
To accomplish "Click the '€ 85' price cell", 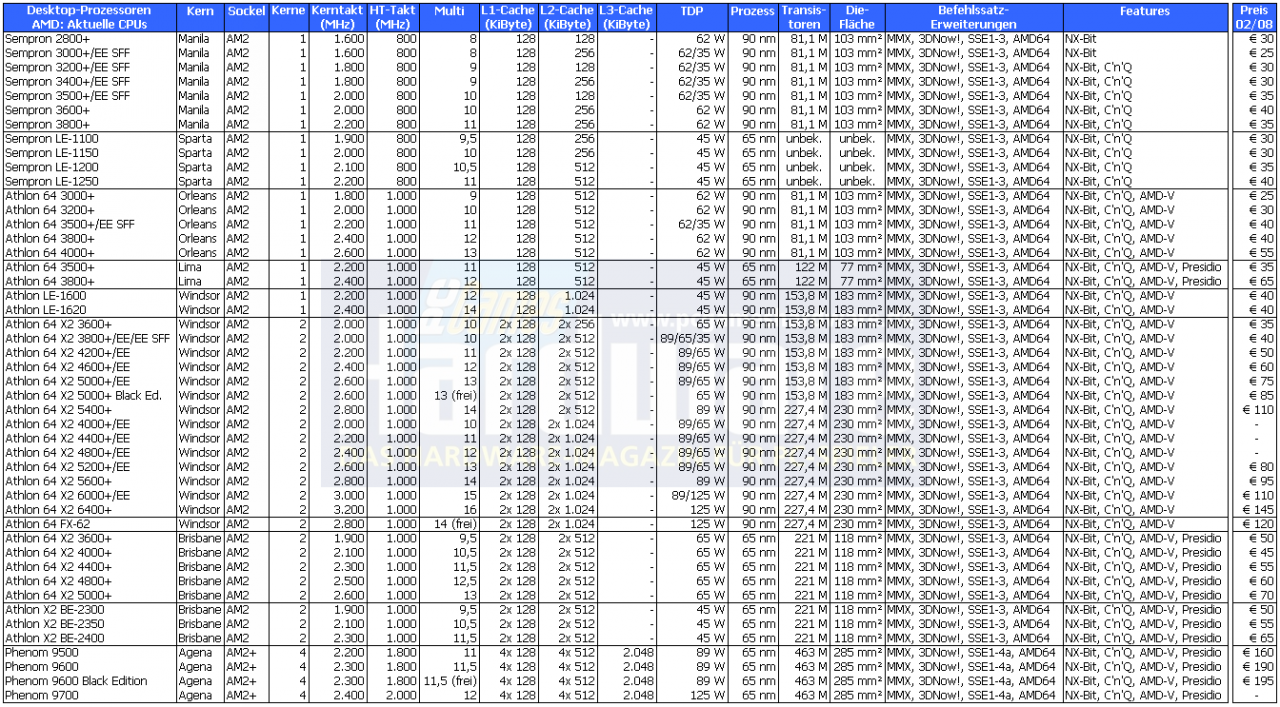I will point(1262,395).
